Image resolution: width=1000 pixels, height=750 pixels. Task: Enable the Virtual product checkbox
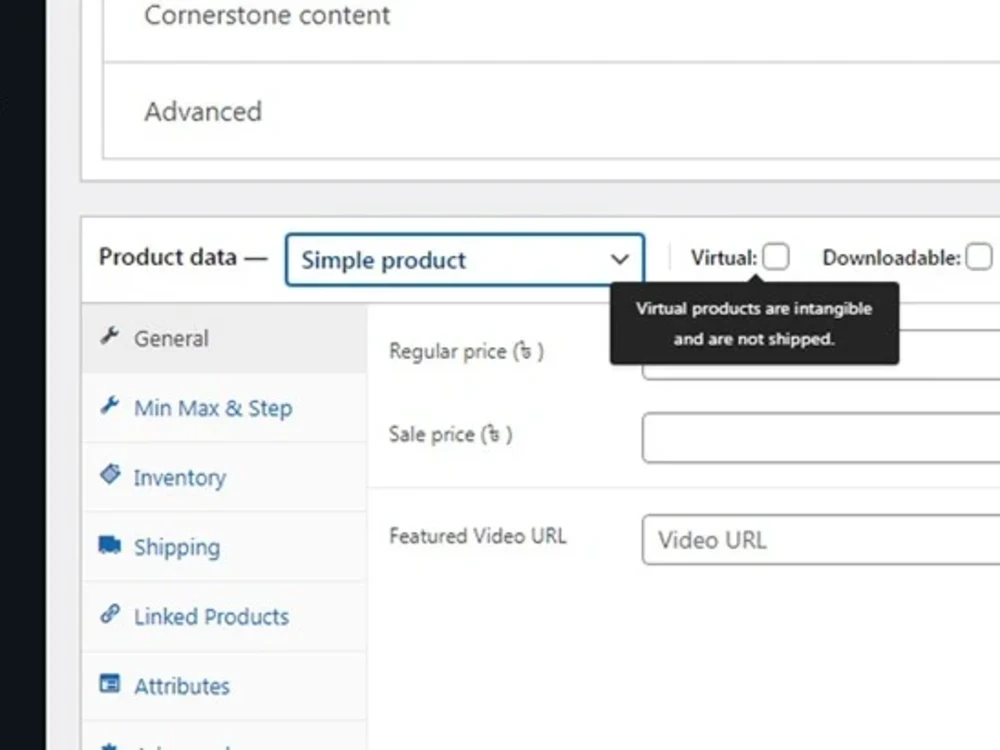coord(776,258)
